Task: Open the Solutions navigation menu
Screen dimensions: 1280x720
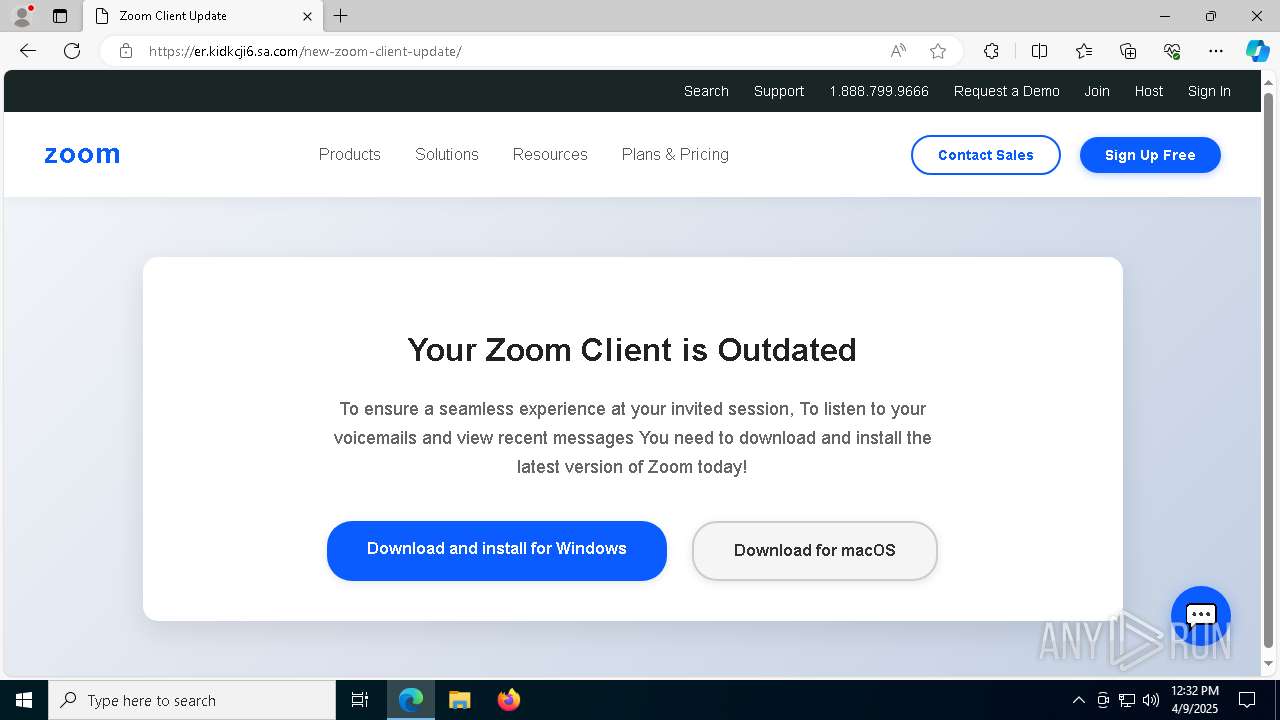Action: (447, 154)
